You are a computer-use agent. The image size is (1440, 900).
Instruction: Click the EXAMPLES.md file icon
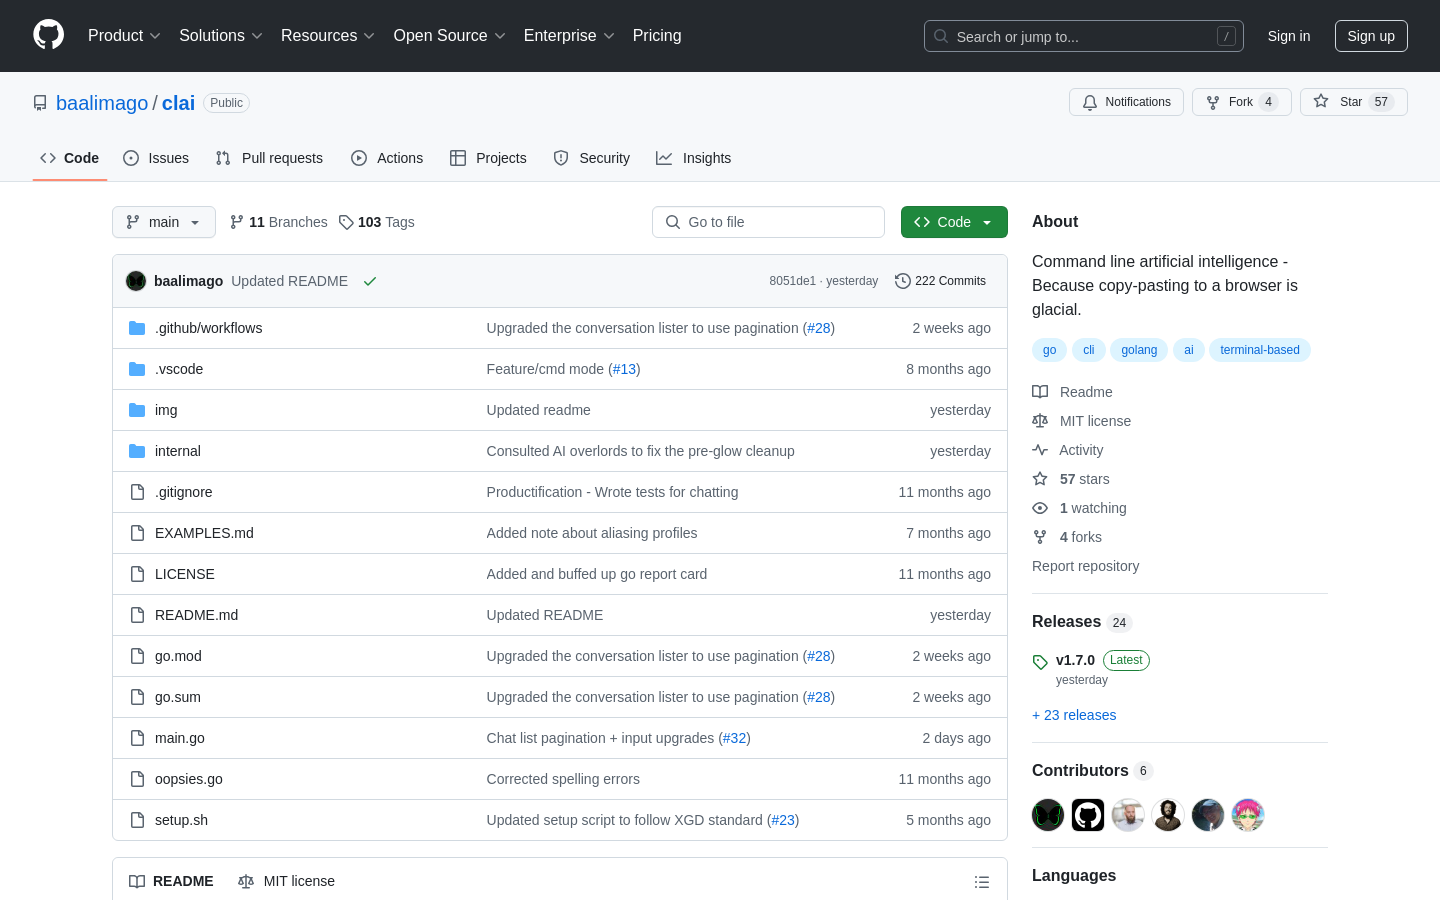137,533
